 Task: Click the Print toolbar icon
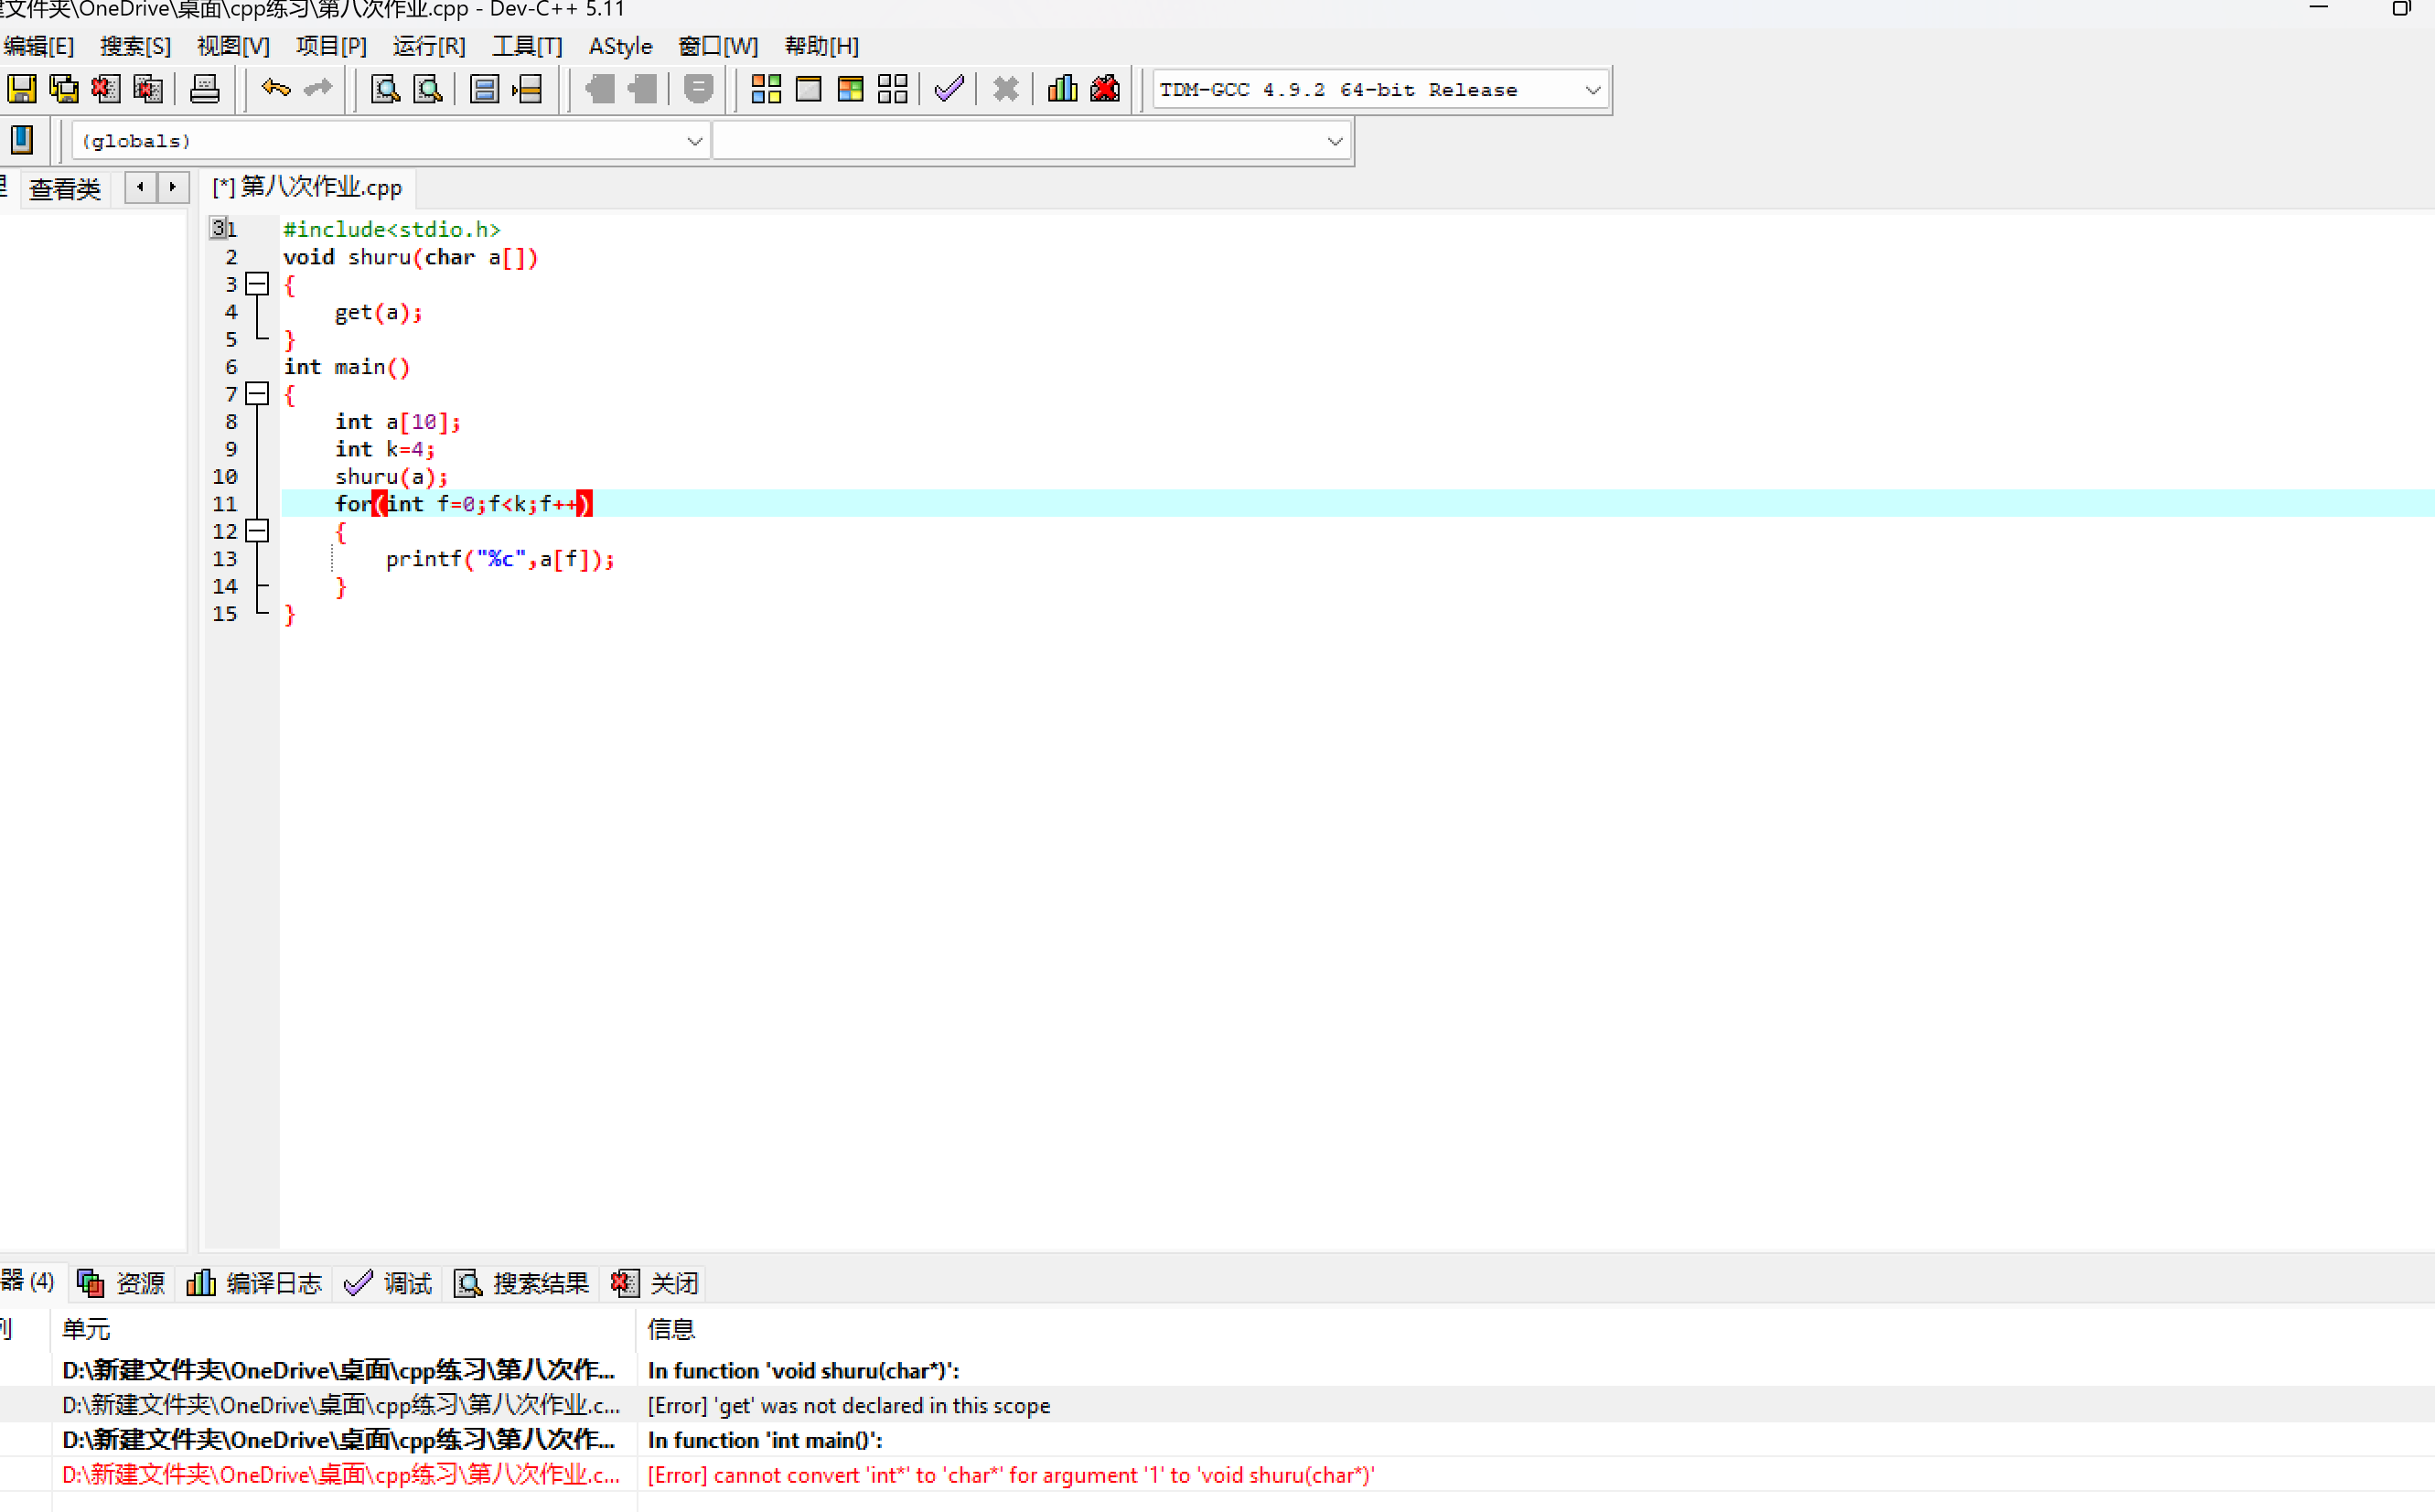(204, 89)
